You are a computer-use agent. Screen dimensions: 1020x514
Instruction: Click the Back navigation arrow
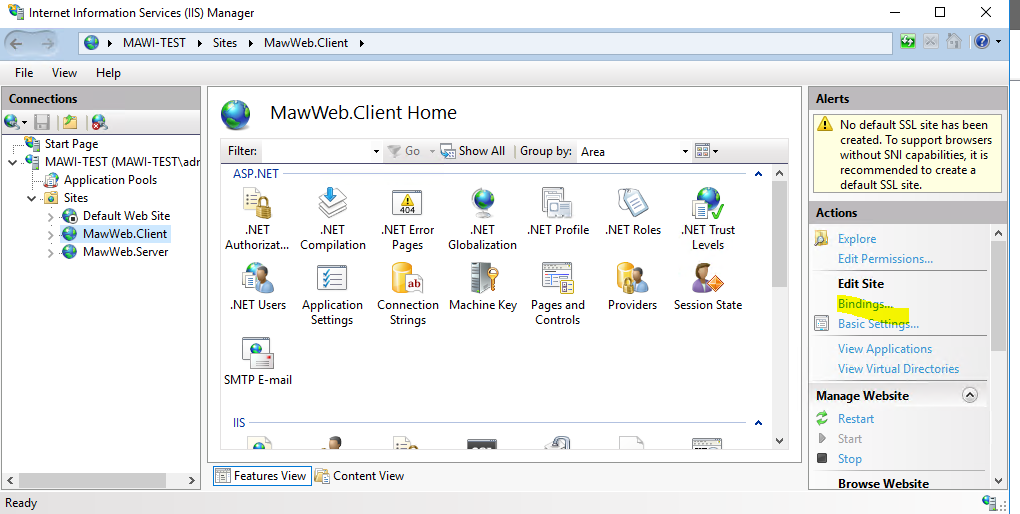click(16, 43)
